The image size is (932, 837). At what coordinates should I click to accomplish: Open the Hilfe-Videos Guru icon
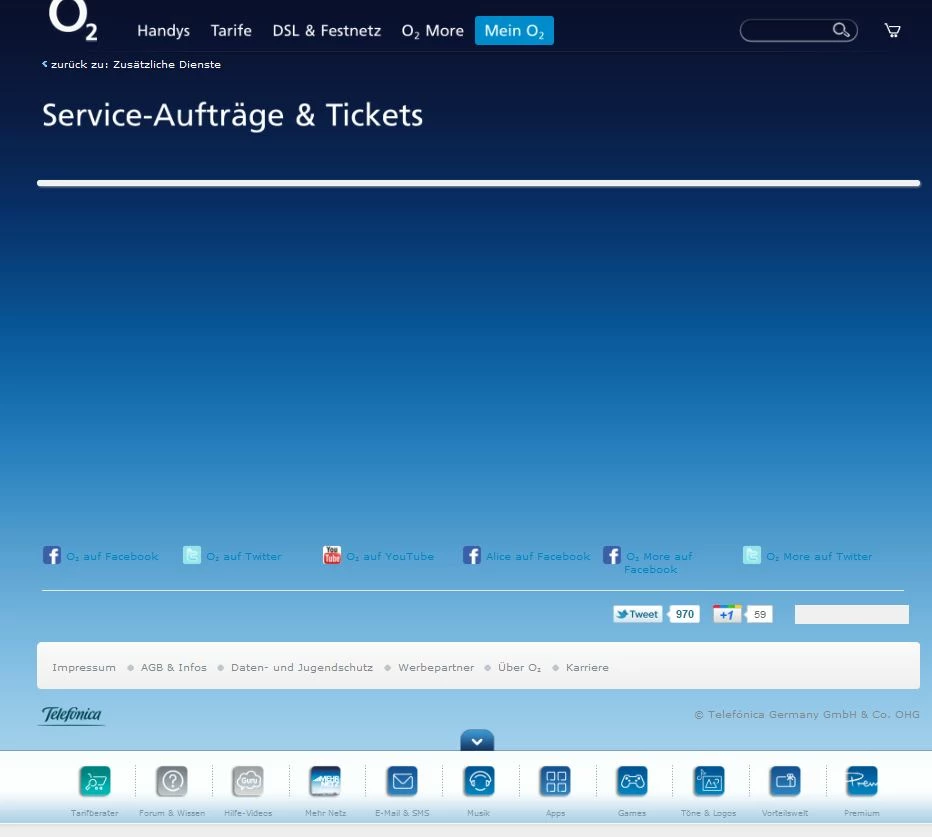pos(248,781)
